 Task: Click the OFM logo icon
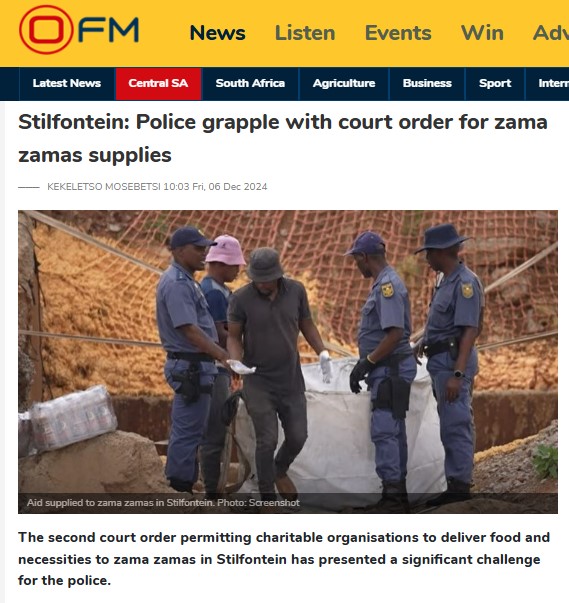tap(46, 30)
